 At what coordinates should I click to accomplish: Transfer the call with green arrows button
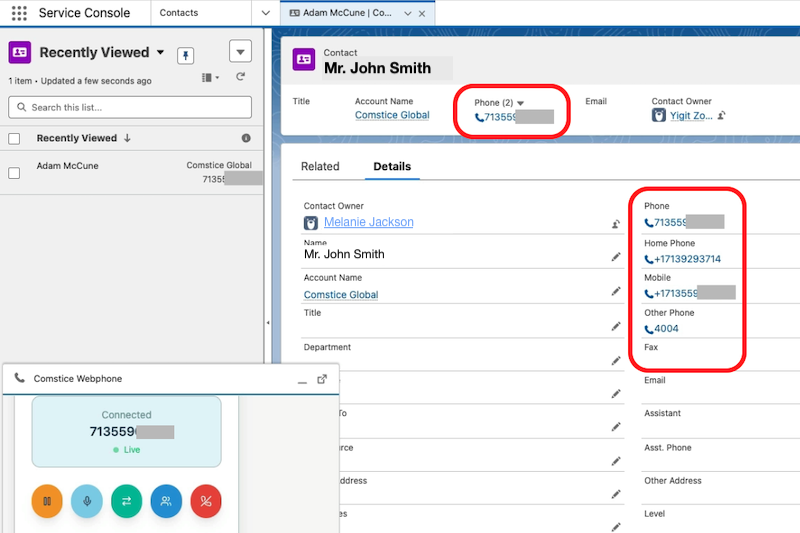click(127, 501)
